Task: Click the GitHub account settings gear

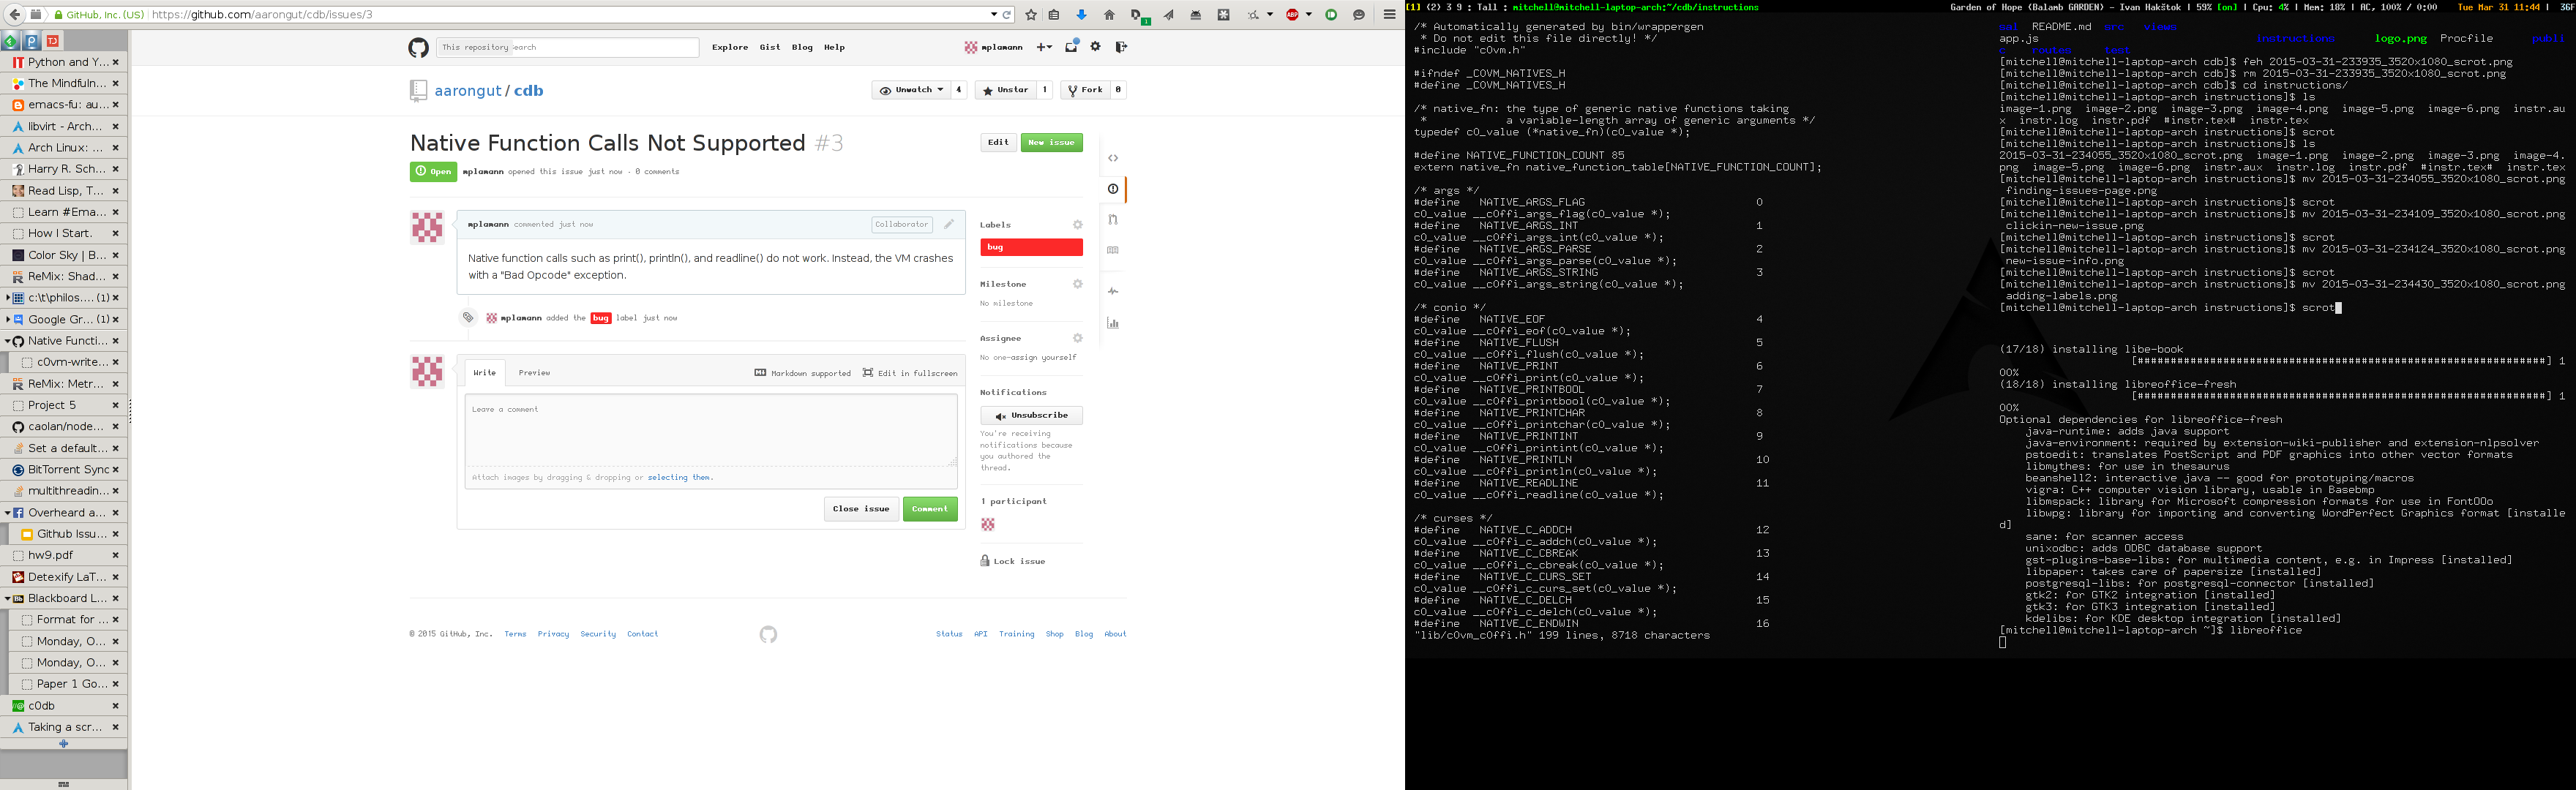Action: (x=1096, y=47)
